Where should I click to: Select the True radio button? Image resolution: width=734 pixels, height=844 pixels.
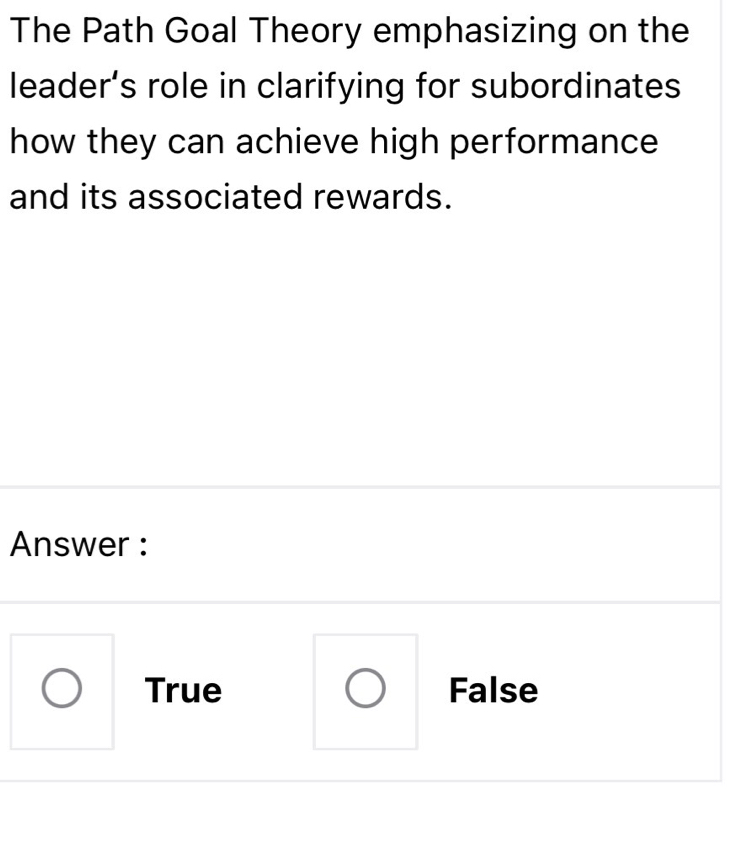62,690
